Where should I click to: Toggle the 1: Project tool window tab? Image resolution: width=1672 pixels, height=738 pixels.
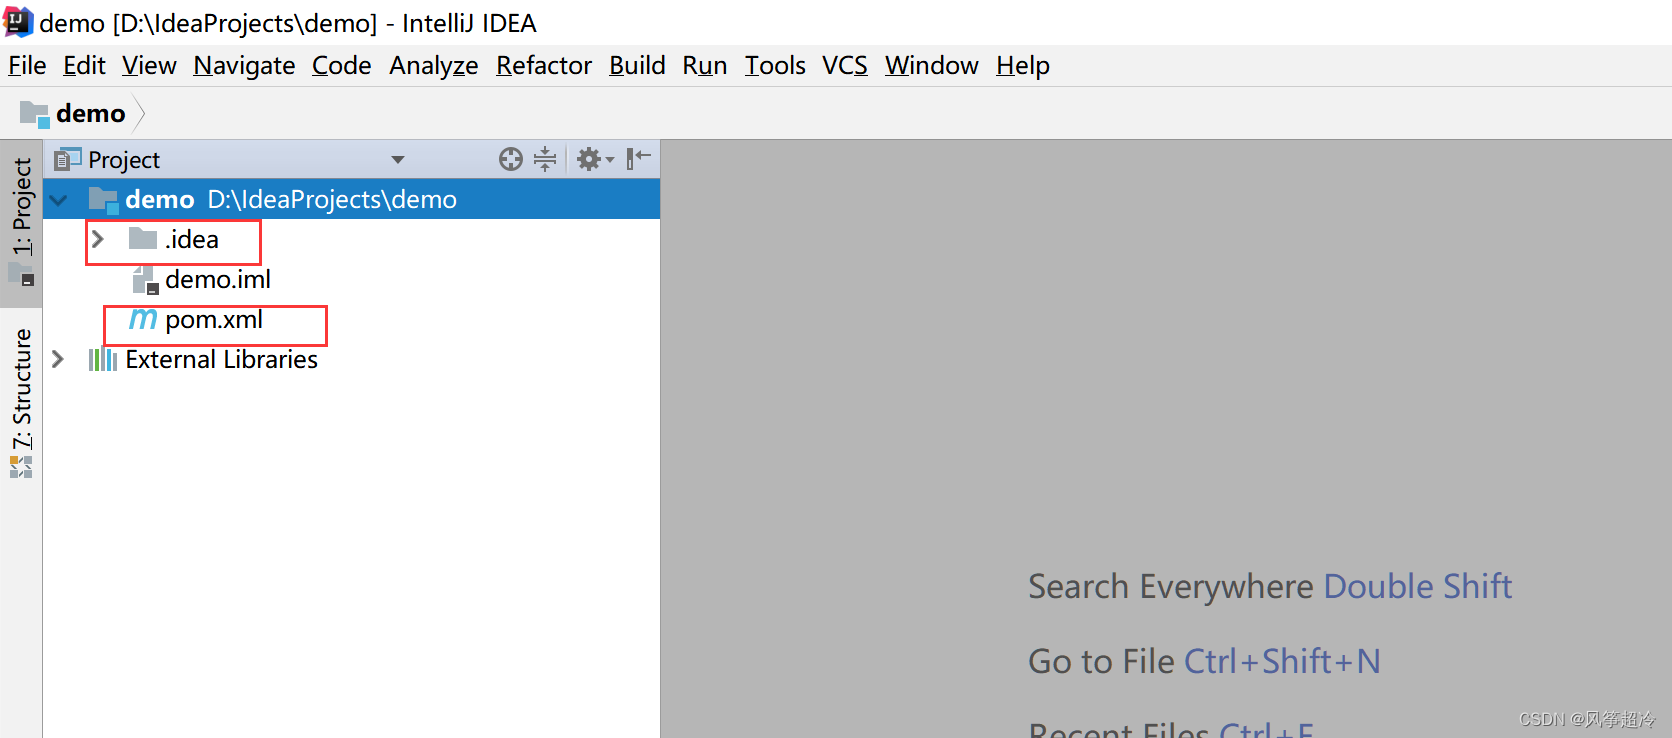22,220
